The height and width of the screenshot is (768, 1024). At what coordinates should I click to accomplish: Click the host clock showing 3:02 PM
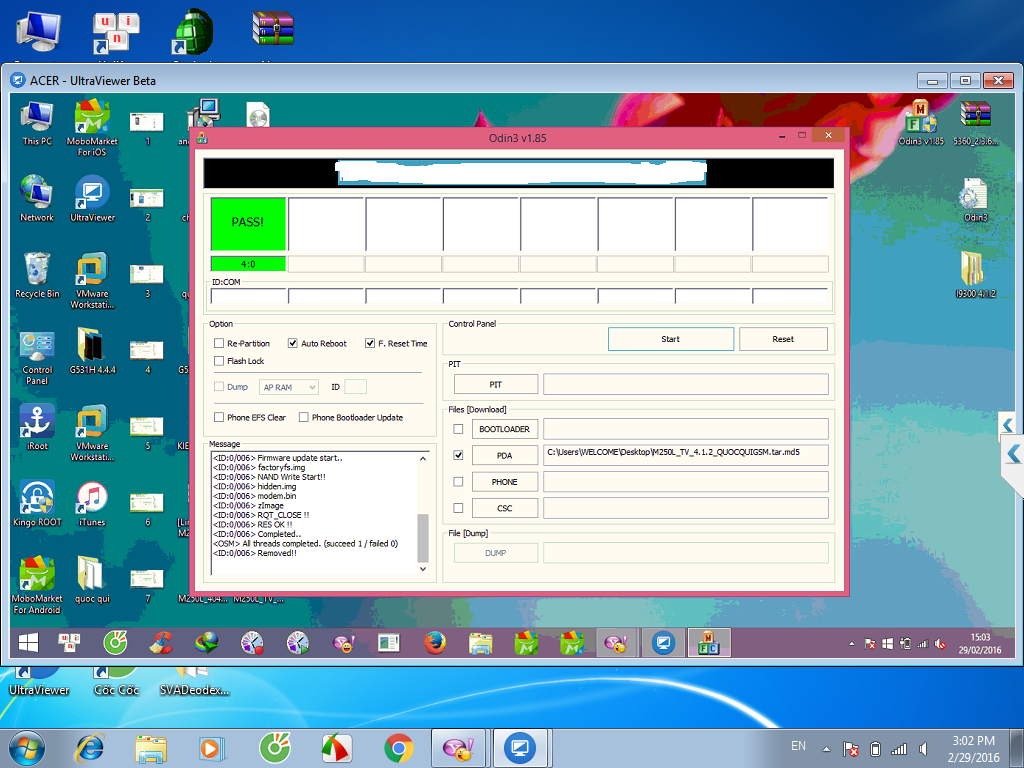974,748
